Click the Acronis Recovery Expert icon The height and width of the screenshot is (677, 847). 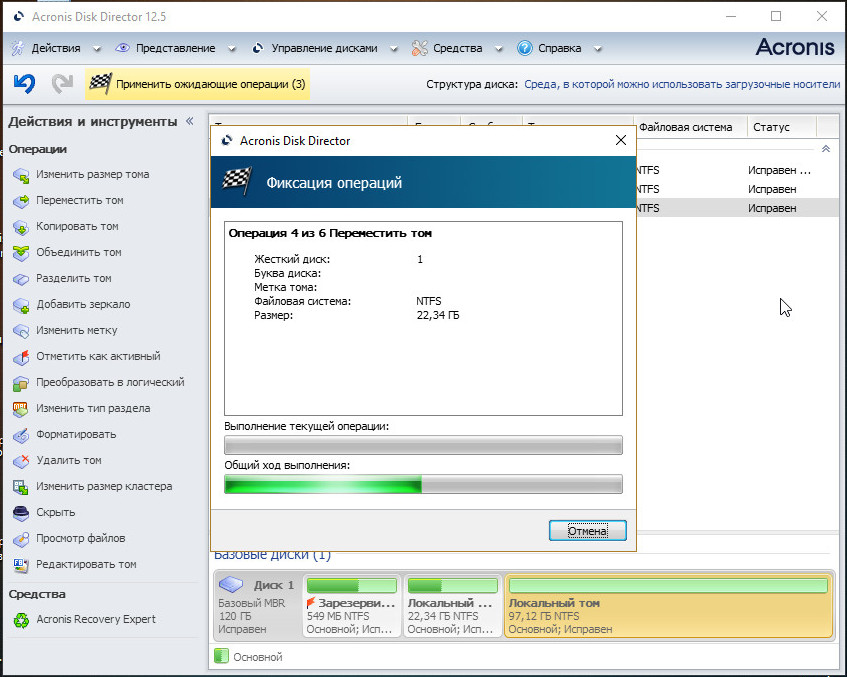coord(21,620)
